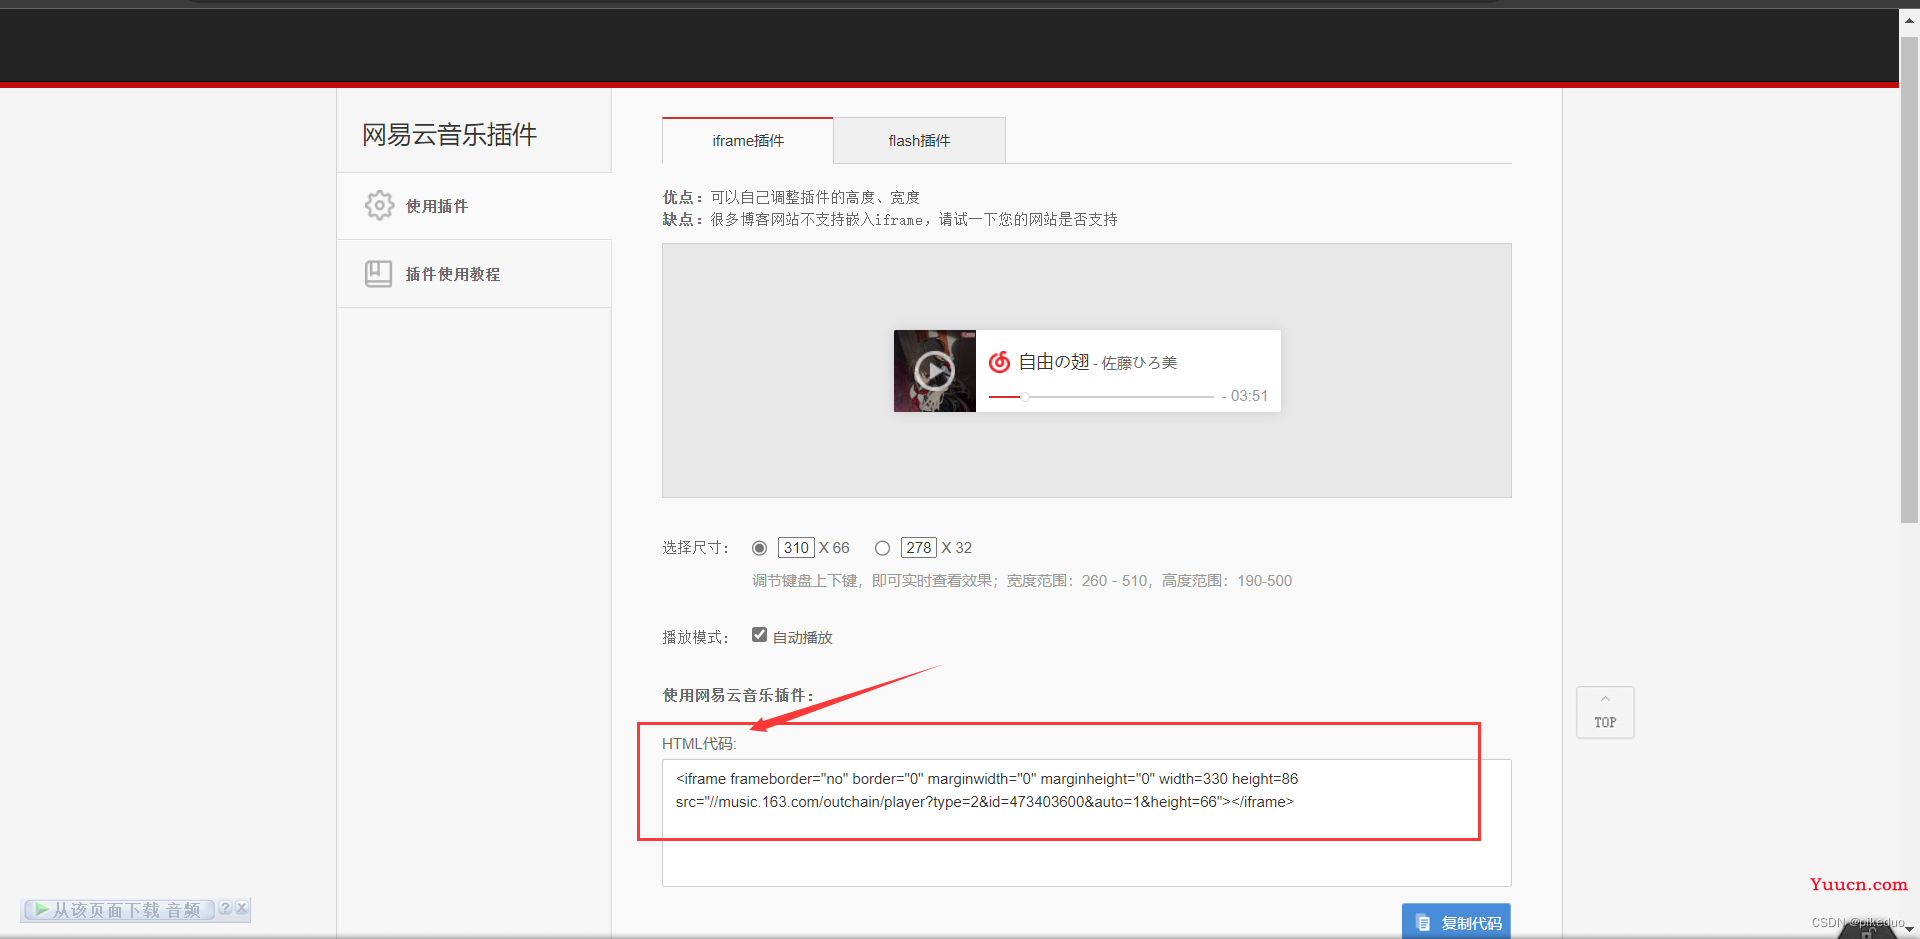Click the page vertical scrollbar thumb

tap(1909, 280)
